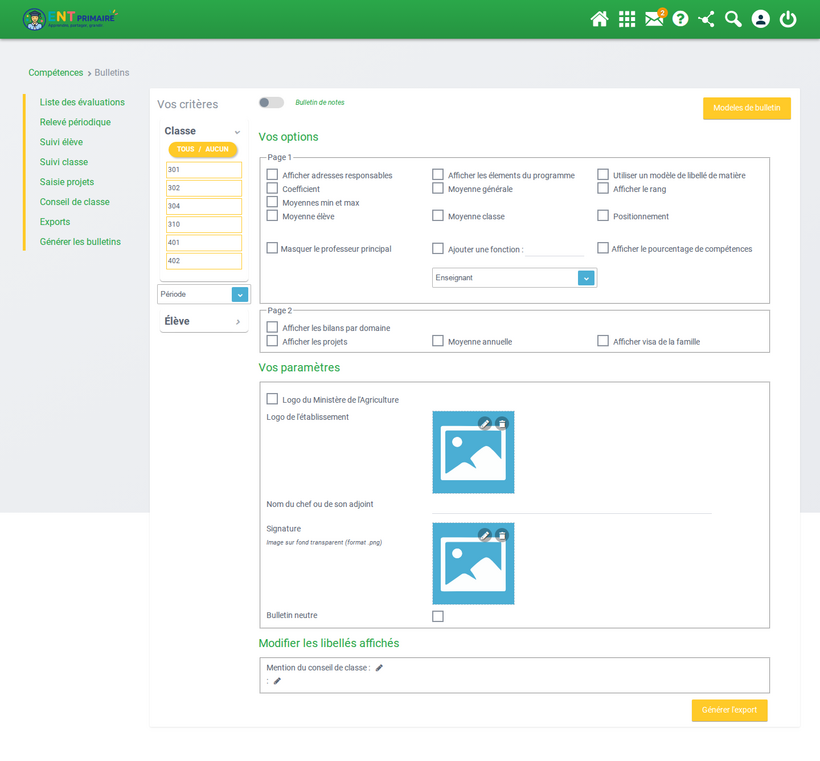Tick Afficher les bilans par domaine

pos(272,327)
